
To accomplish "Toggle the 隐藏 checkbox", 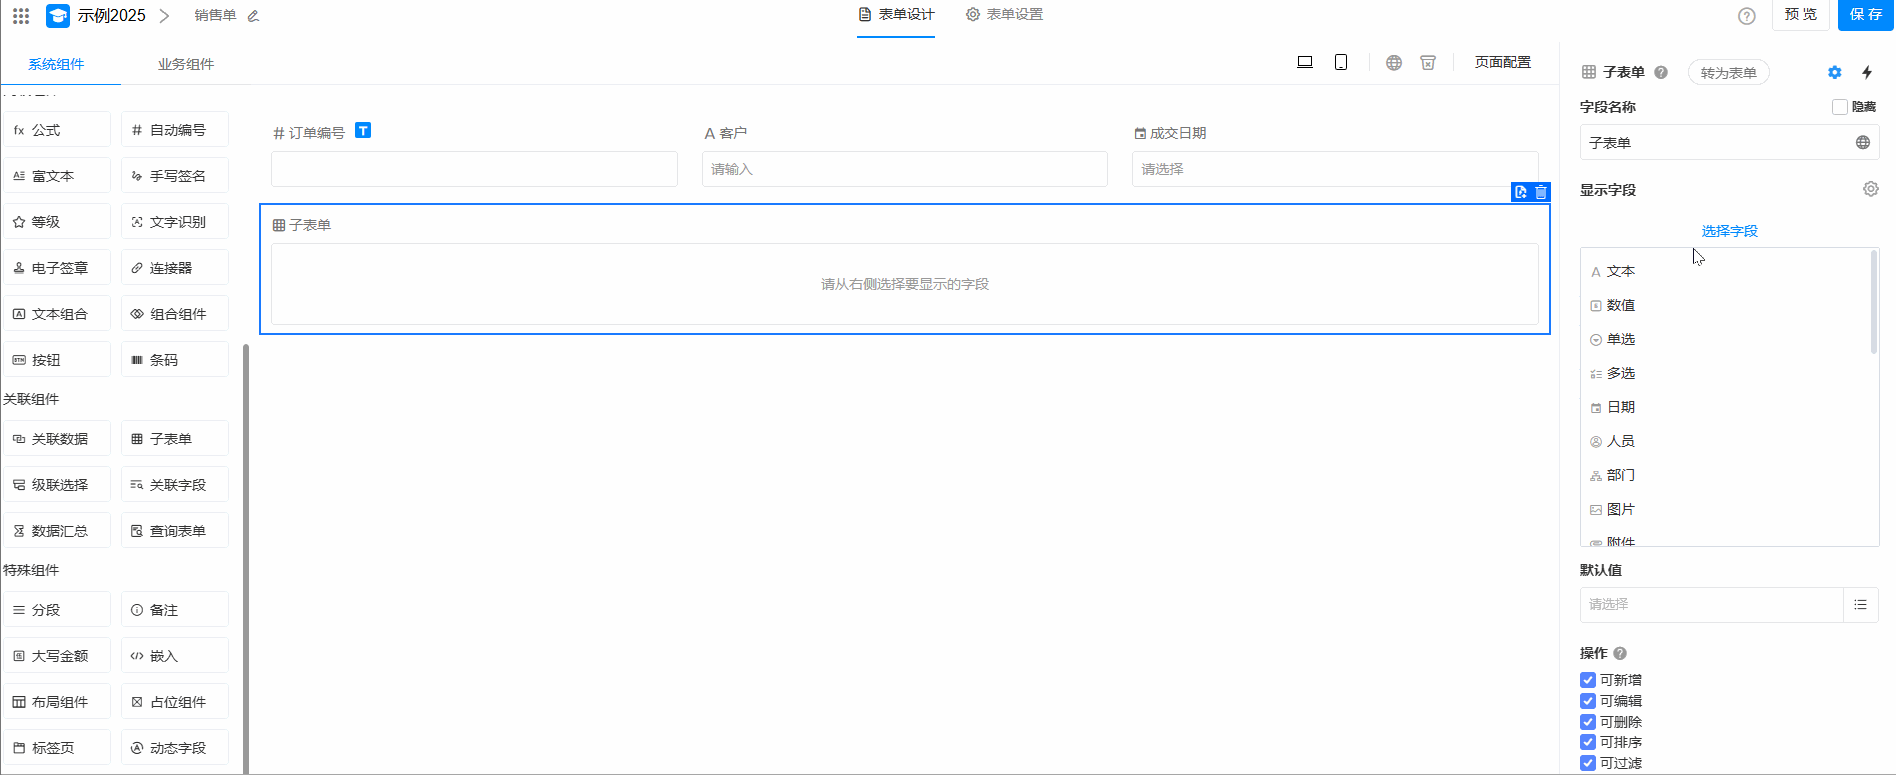I will tap(1839, 107).
